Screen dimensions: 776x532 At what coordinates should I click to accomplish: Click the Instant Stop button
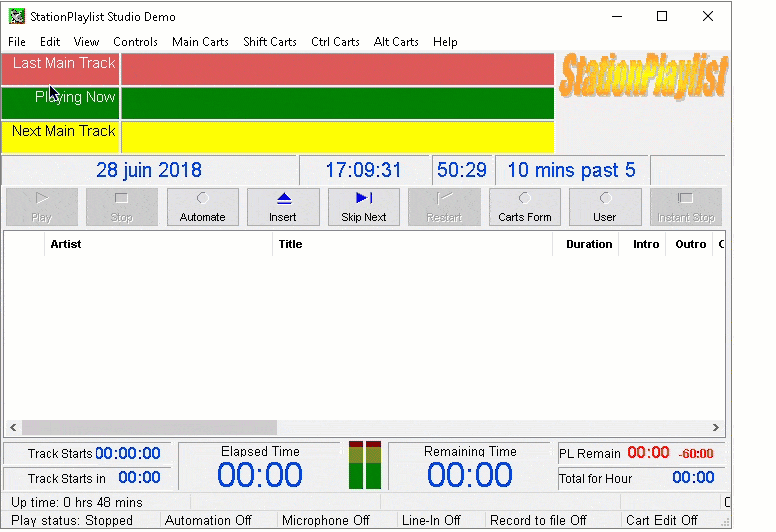coord(686,207)
